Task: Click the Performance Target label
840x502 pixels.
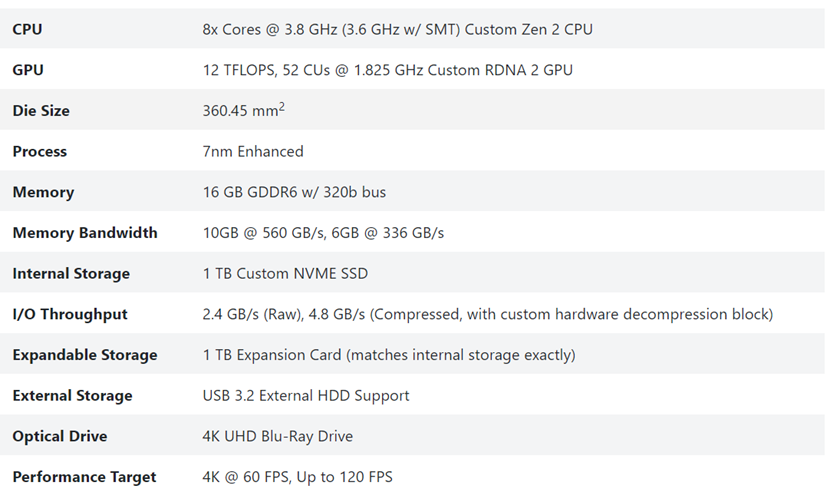Action: pyautogui.click(x=84, y=477)
